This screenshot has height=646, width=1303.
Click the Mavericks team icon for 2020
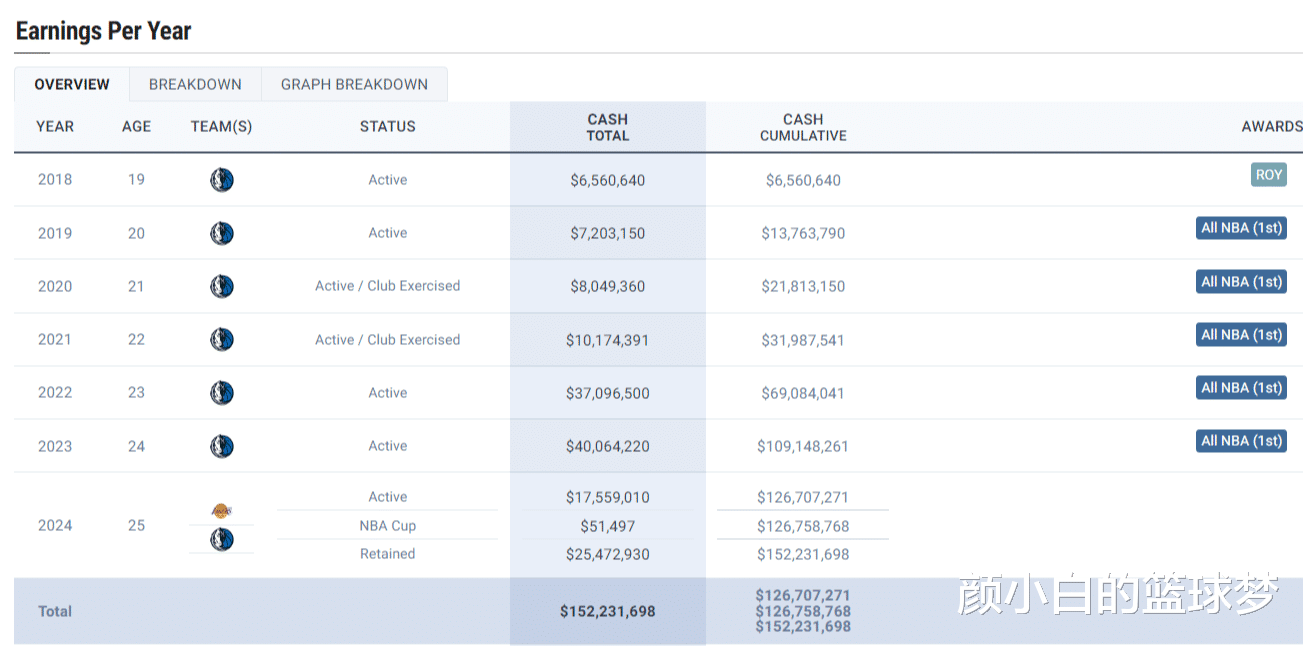pos(222,286)
